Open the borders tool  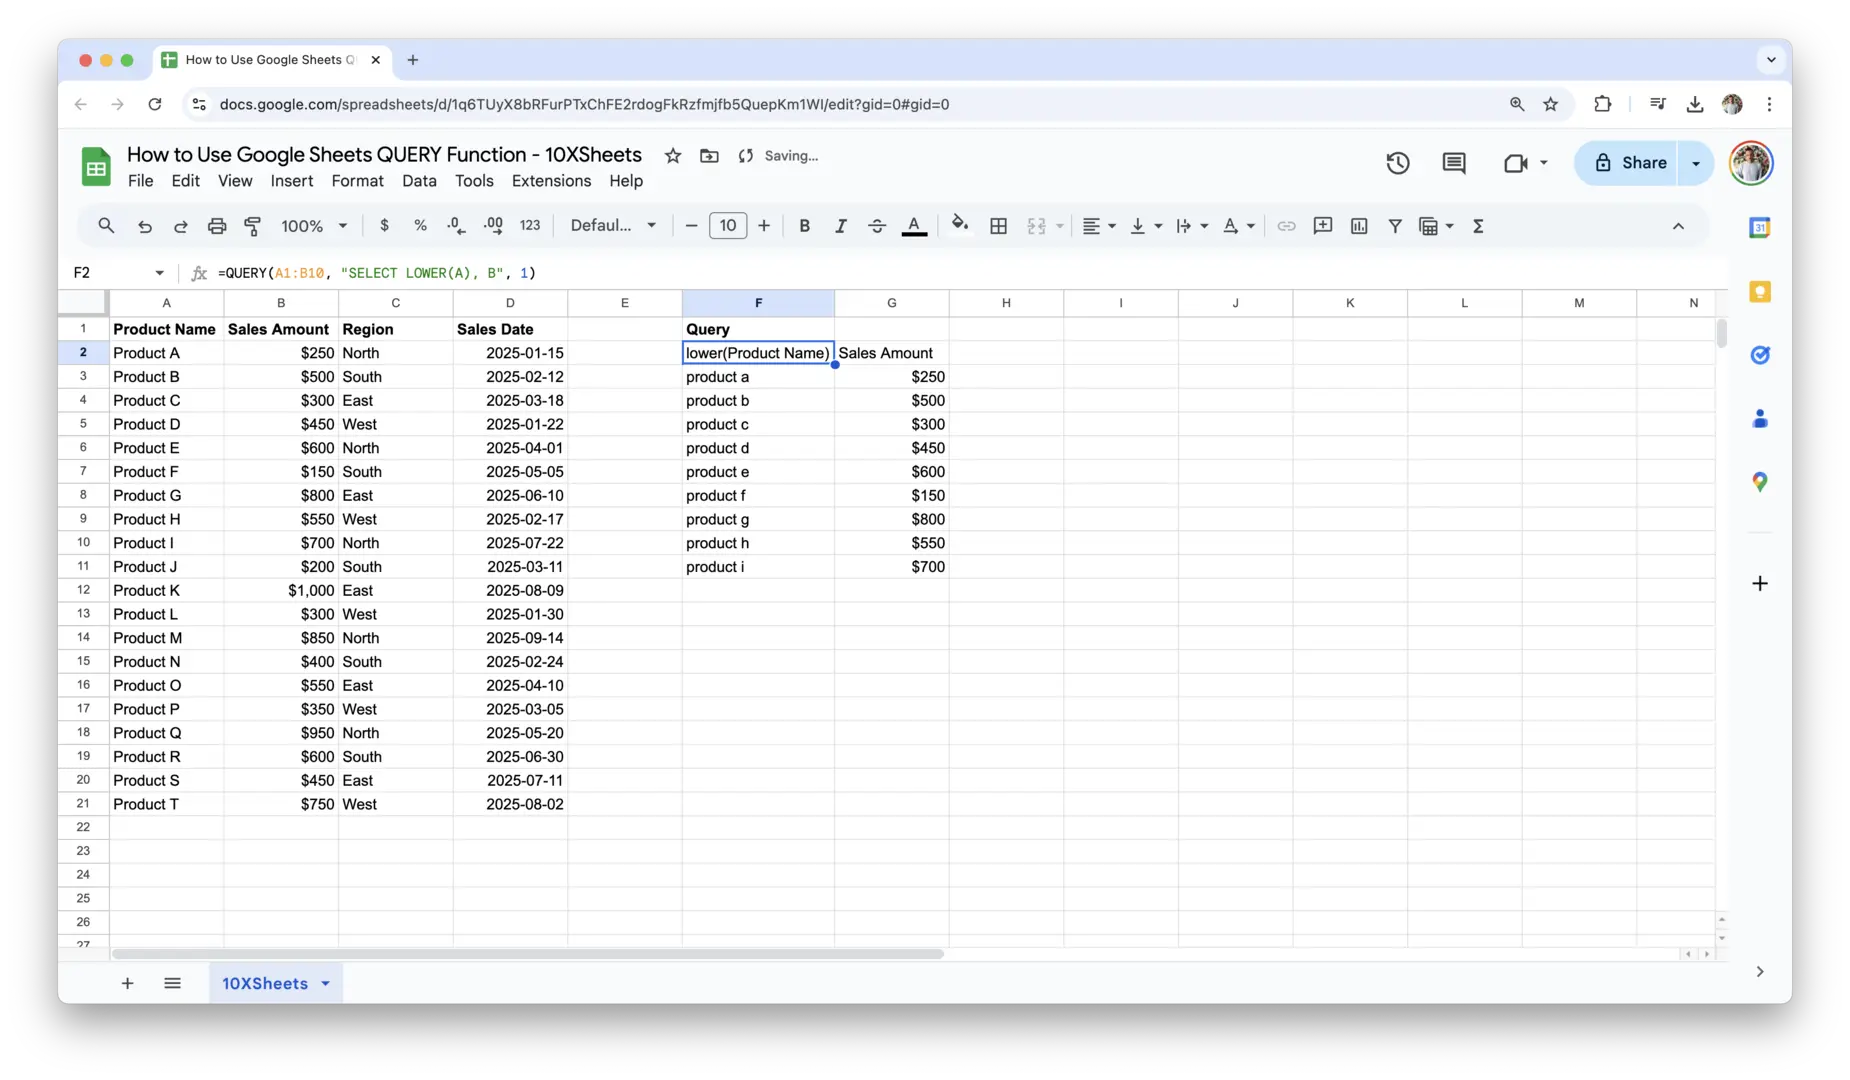pos(998,226)
